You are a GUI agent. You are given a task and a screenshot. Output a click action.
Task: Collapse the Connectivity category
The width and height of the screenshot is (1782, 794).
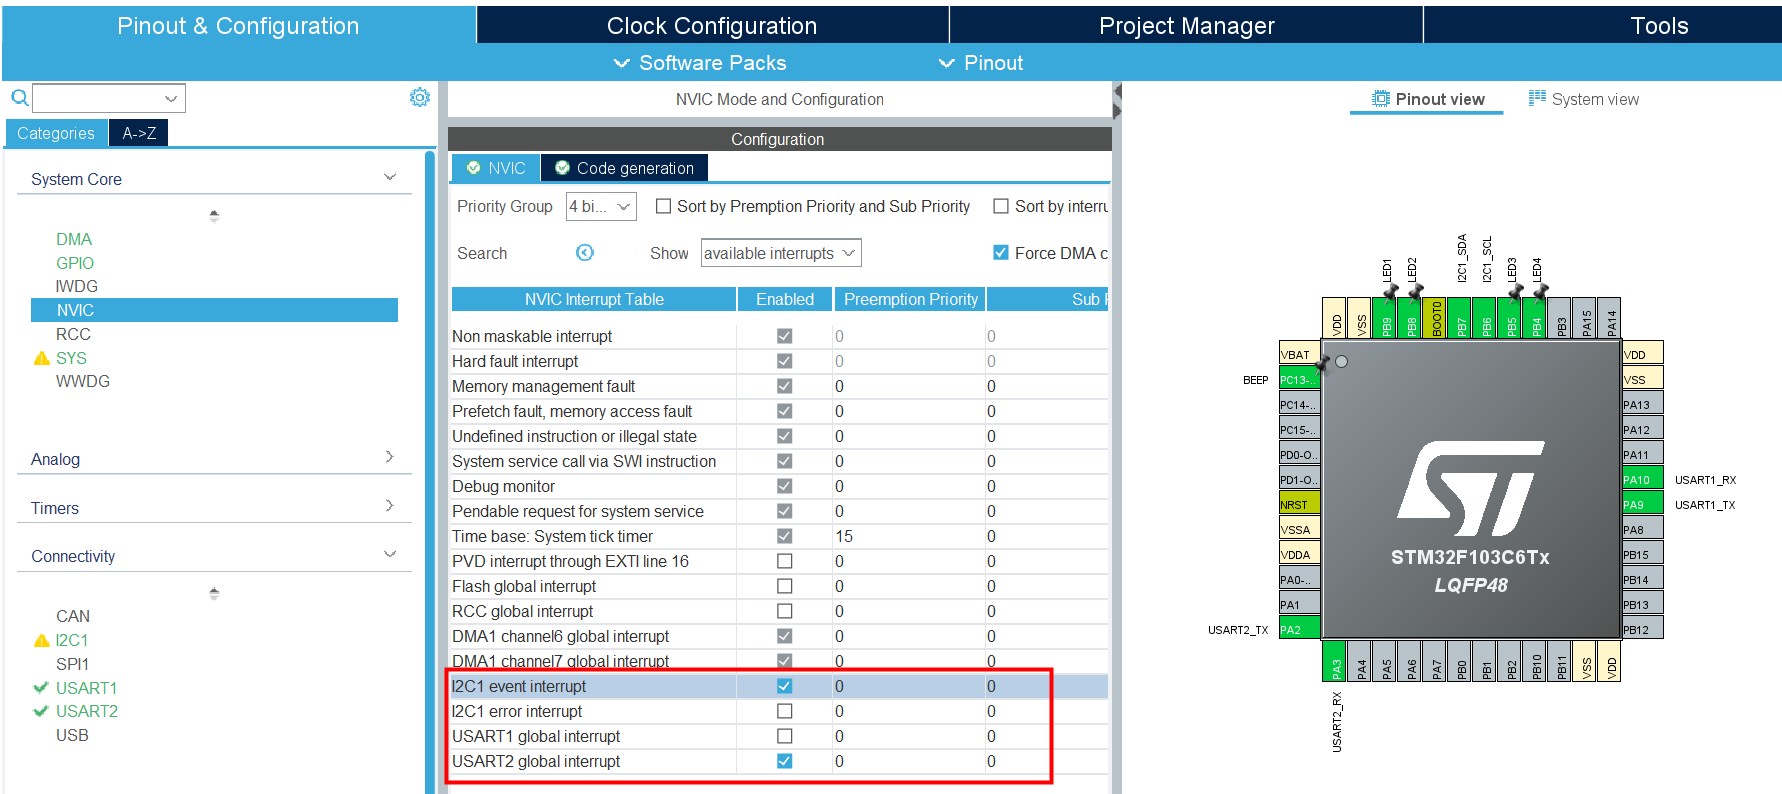coord(390,554)
